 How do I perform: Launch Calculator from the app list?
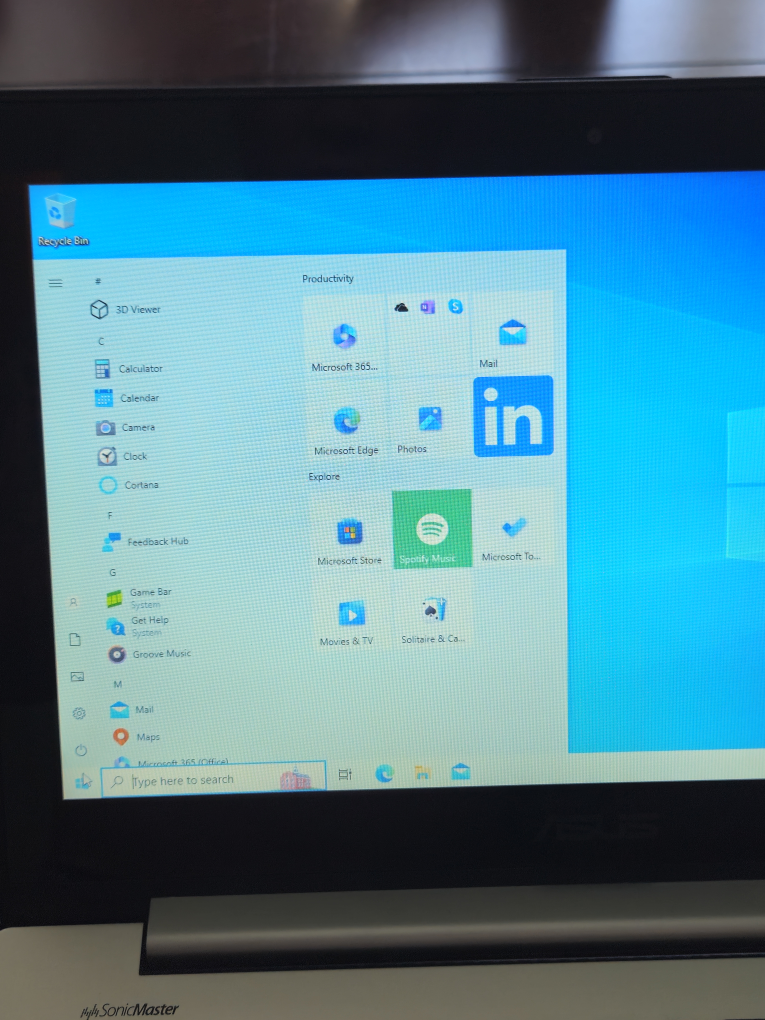[129, 368]
